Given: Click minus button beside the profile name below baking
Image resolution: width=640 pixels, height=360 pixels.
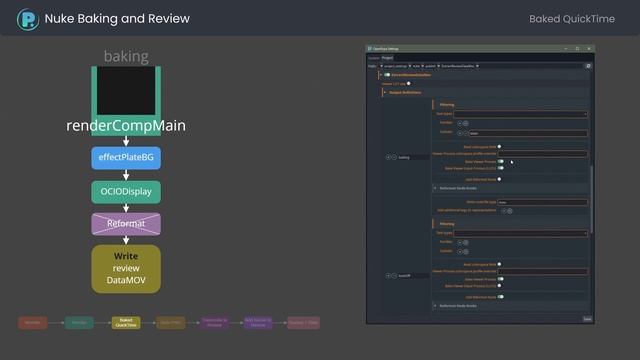Looking at the screenshot, I should (394, 276).
